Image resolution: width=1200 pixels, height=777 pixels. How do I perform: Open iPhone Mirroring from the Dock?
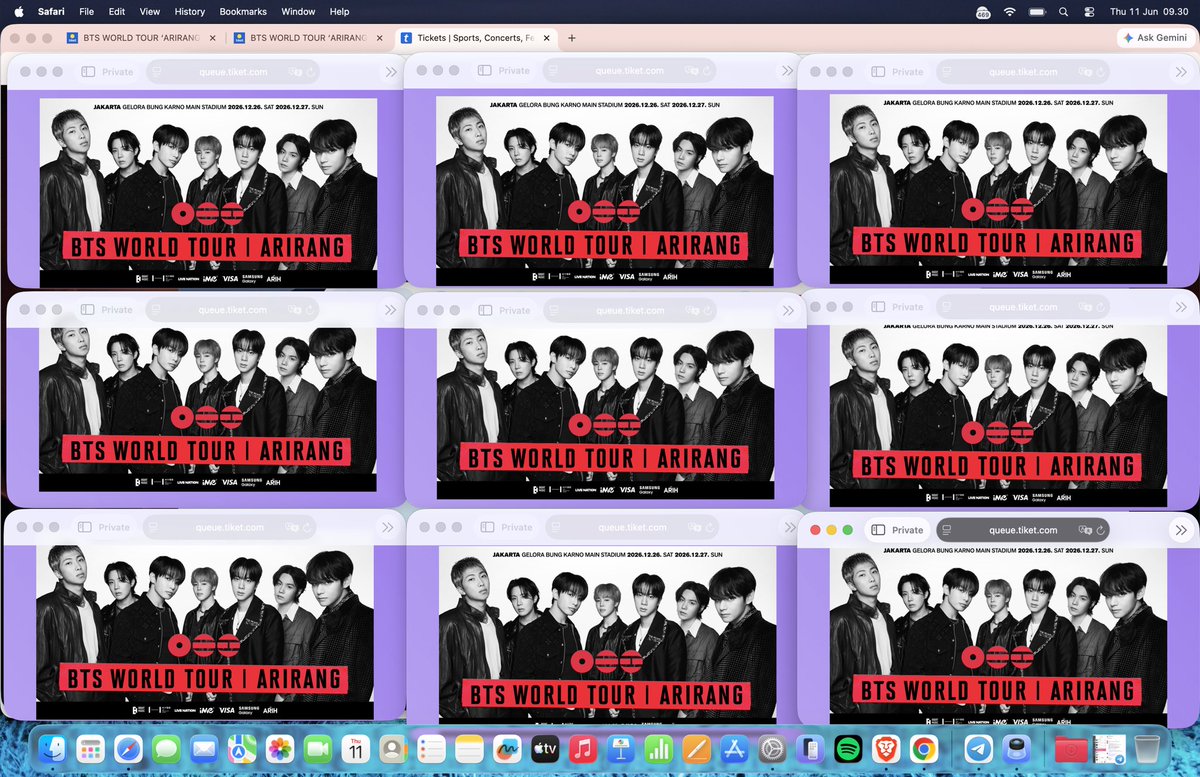pyautogui.click(x=810, y=748)
